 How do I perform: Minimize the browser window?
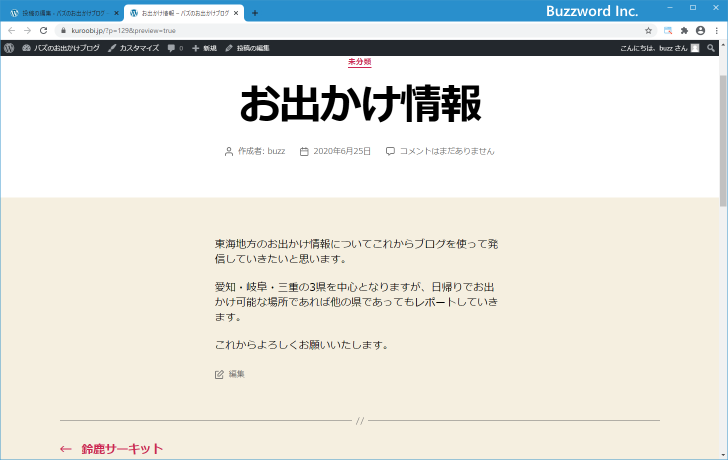tap(670, 7)
